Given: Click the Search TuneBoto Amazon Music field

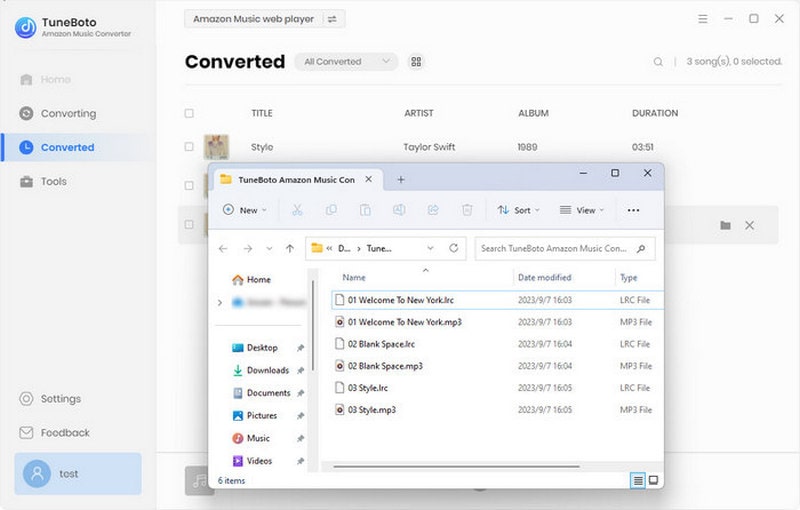Looking at the screenshot, I should coord(565,249).
